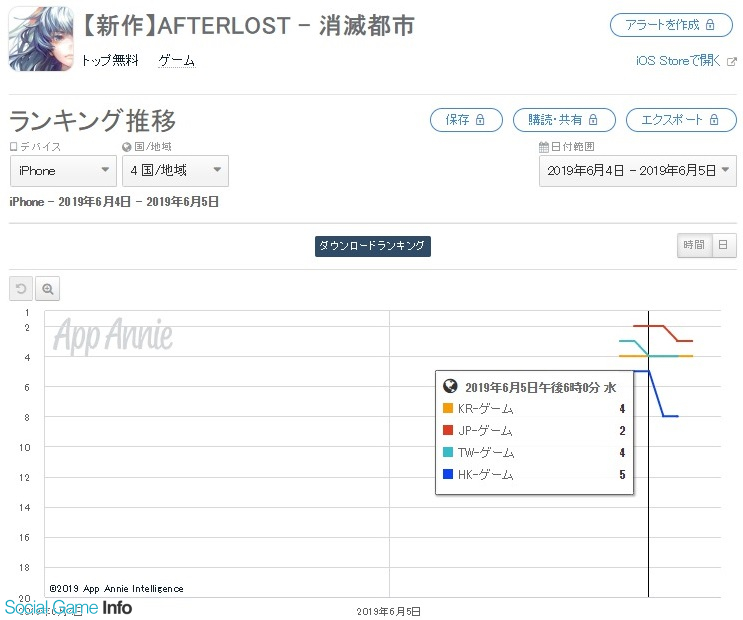Click the アラートを作成 button

click(671, 25)
